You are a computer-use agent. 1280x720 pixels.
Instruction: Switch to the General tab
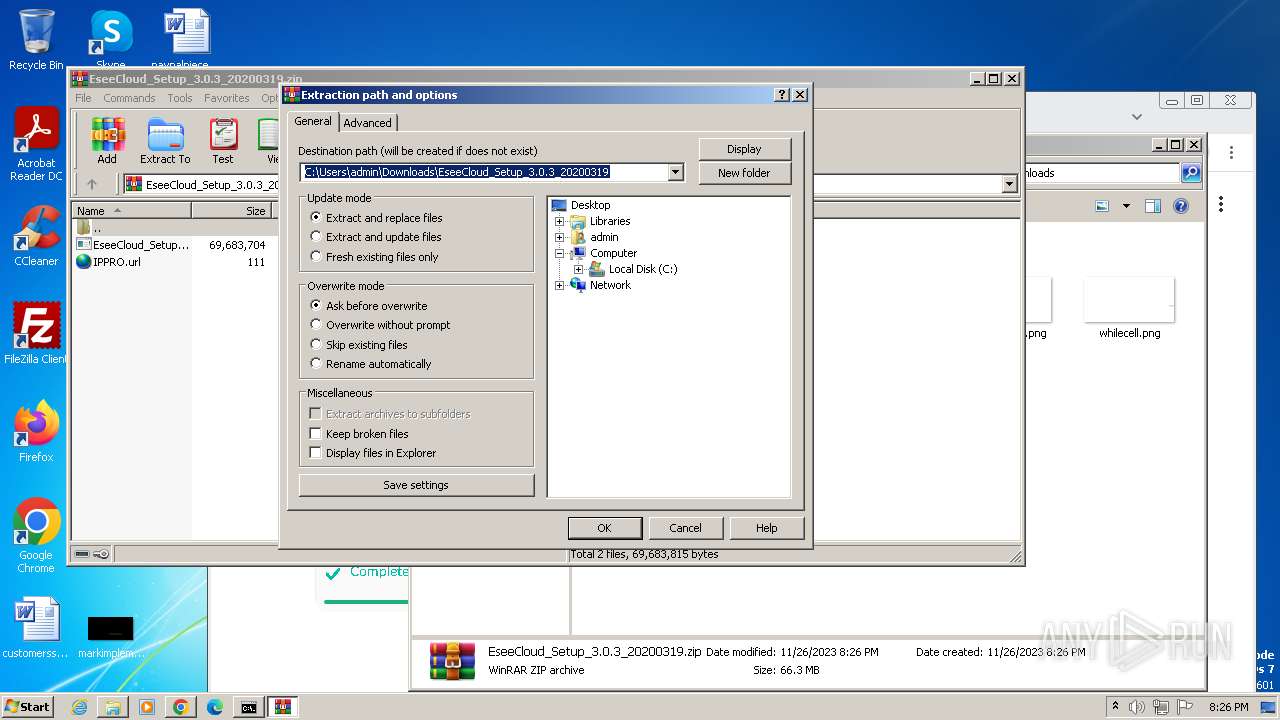[313, 121]
